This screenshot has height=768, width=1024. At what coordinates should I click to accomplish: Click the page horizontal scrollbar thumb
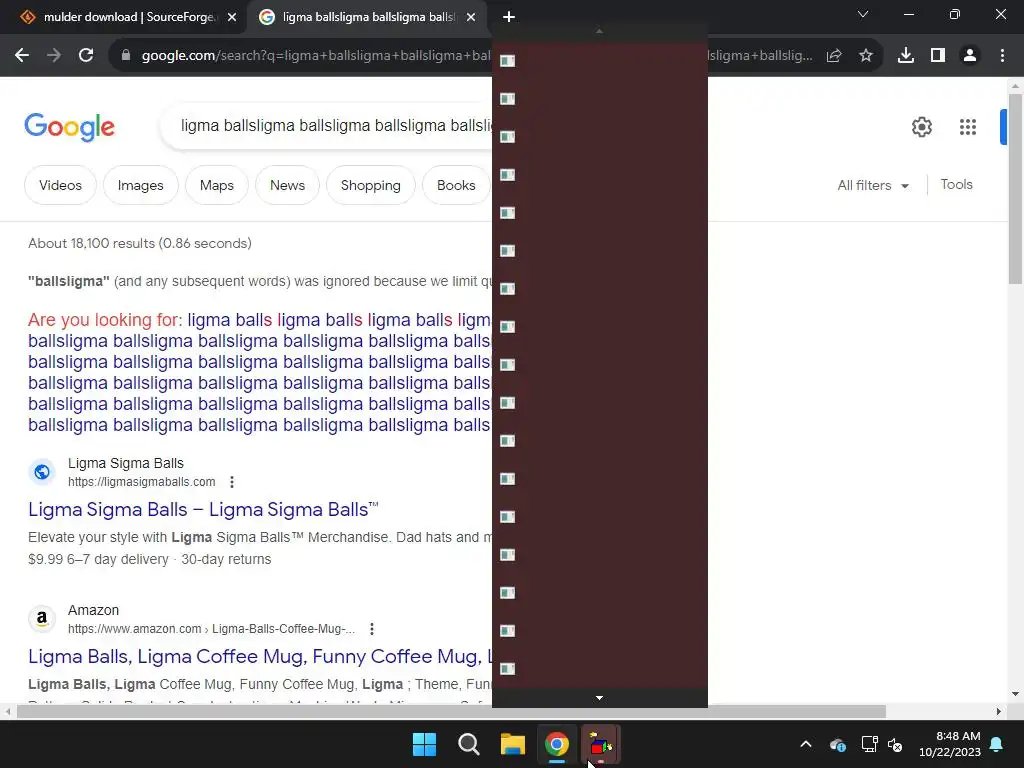pos(451,711)
